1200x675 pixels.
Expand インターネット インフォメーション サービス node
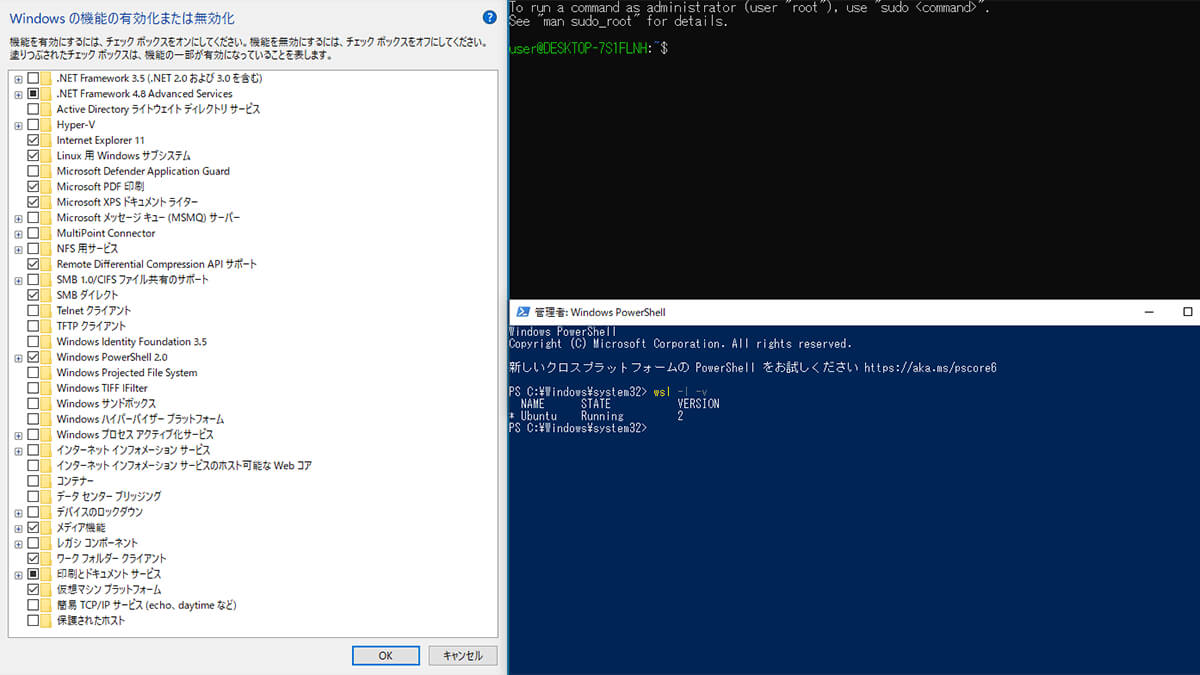click(18, 450)
